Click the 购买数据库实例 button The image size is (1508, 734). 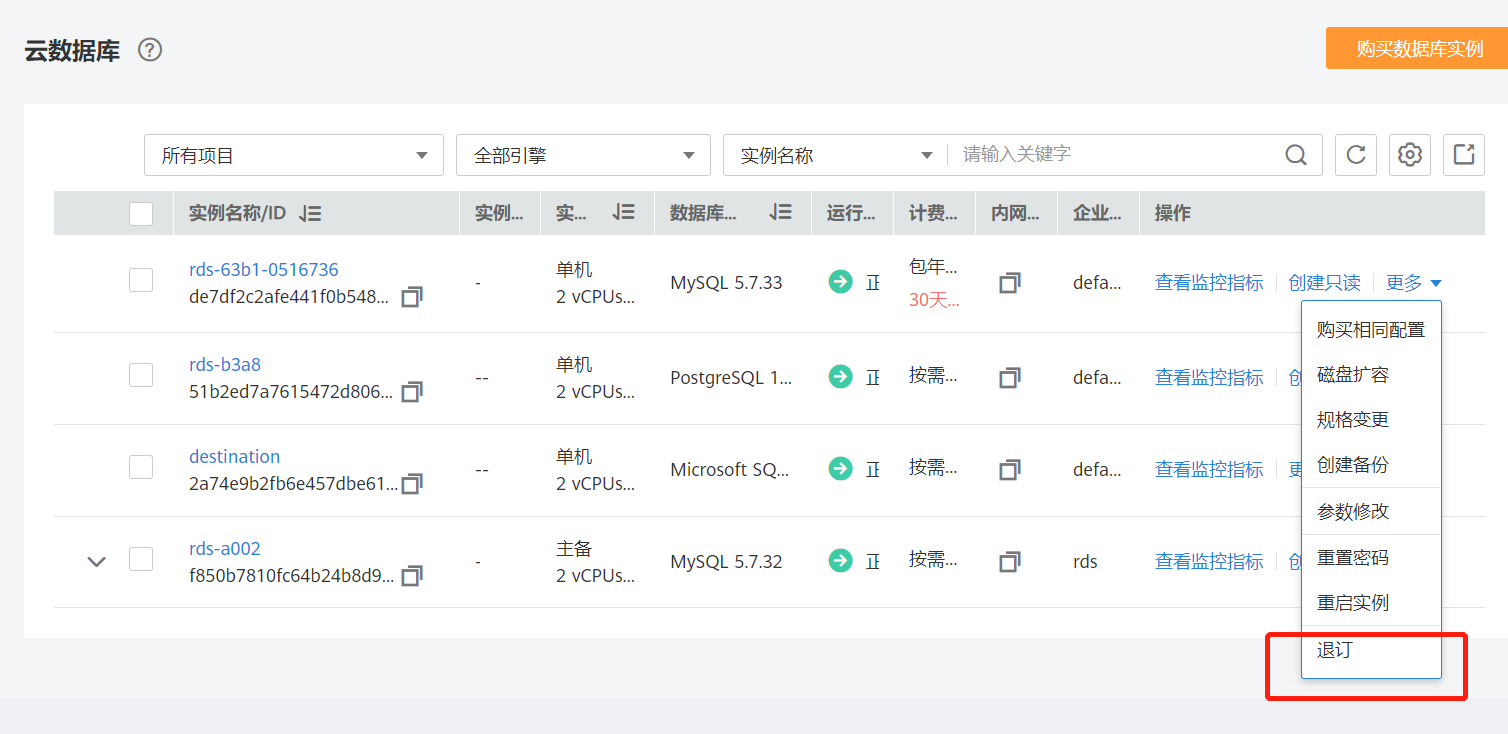pyautogui.click(x=1418, y=49)
